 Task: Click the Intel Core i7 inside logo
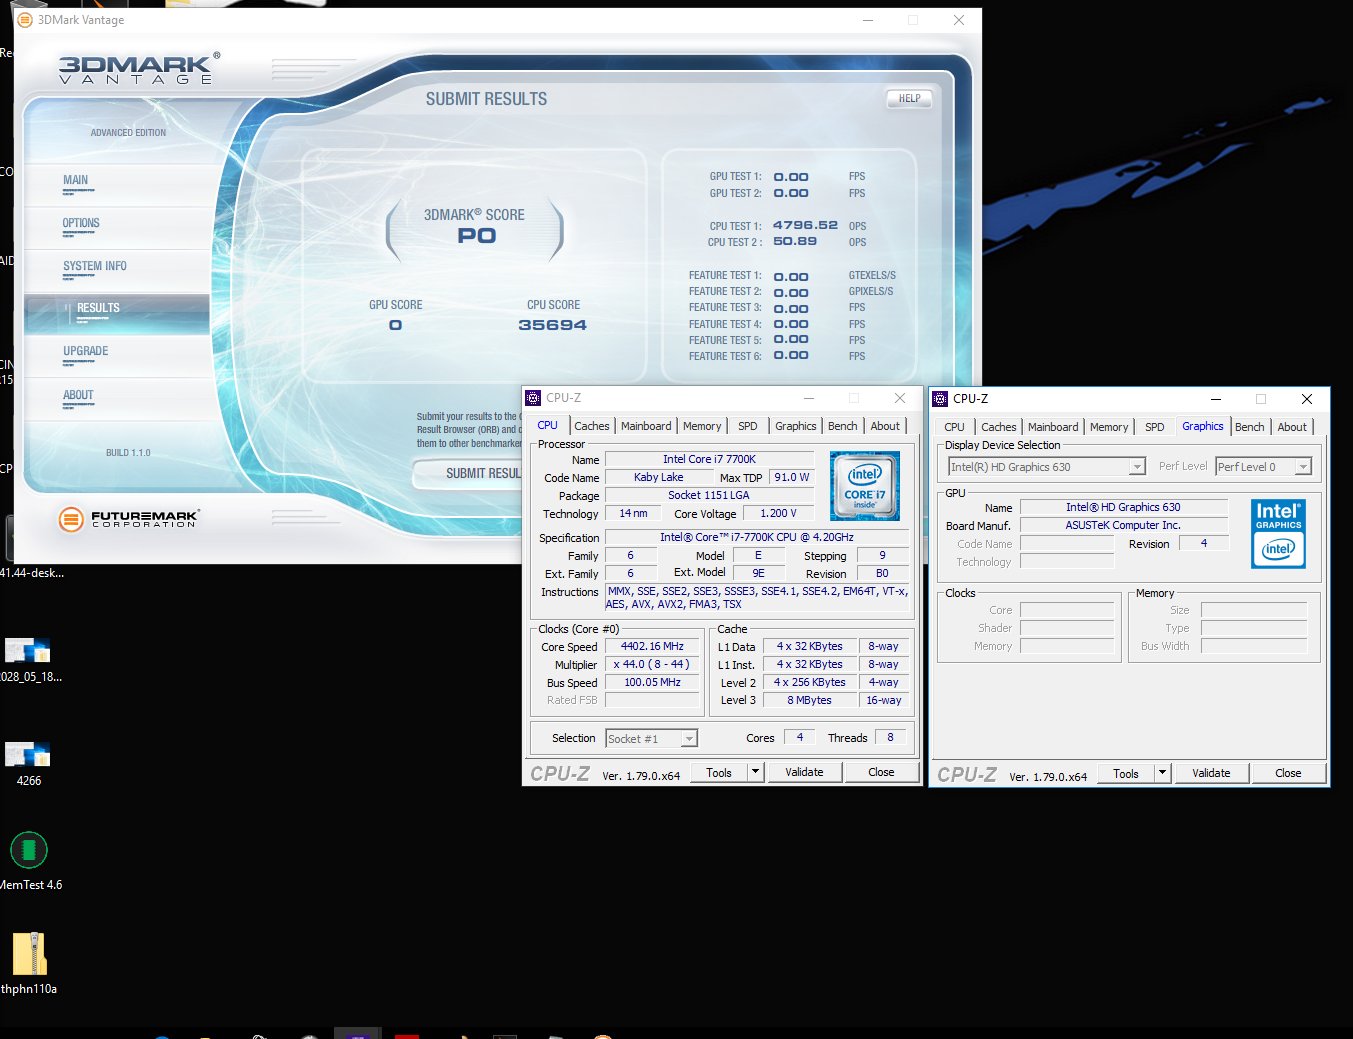tap(865, 486)
